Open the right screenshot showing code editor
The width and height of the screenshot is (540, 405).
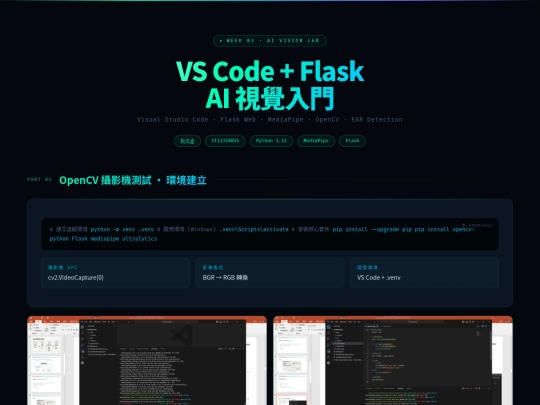pos(393,361)
